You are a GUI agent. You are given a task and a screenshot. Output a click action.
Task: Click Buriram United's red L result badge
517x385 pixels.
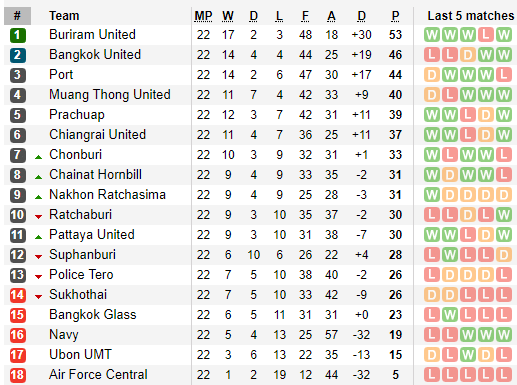tap(486, 35)
